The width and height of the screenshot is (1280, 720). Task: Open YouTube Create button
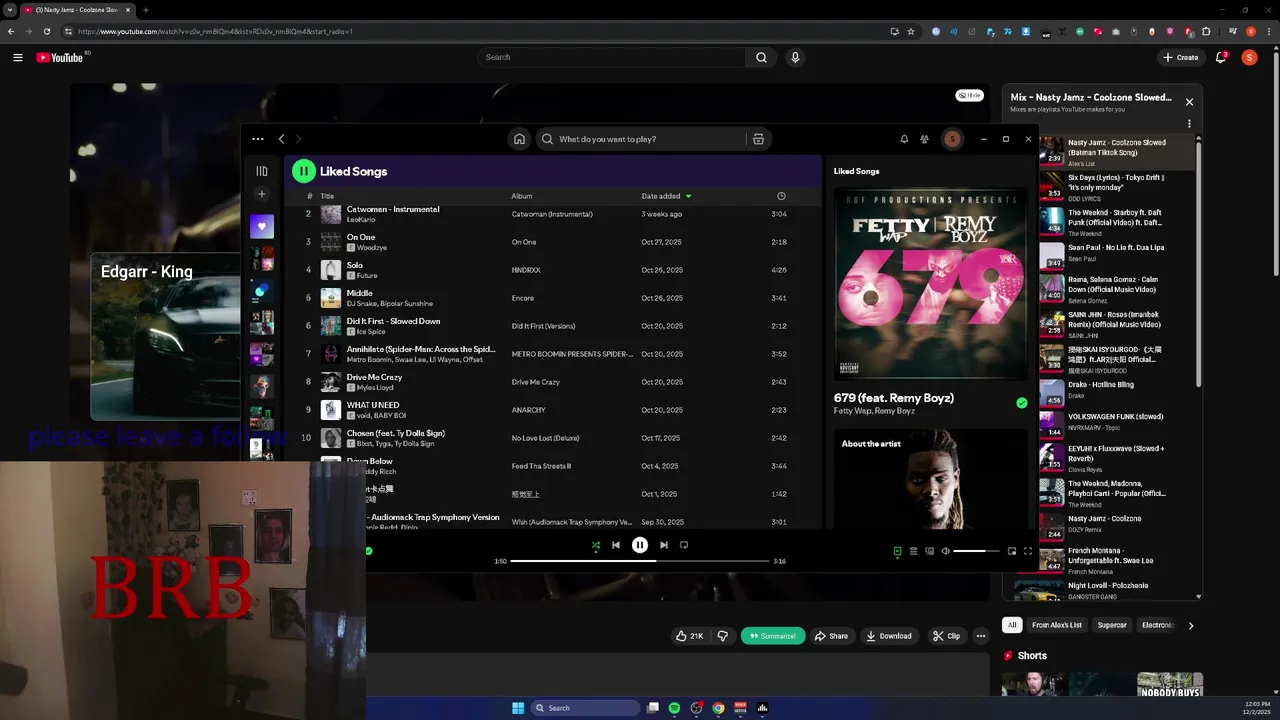[x=1181, y=57]
